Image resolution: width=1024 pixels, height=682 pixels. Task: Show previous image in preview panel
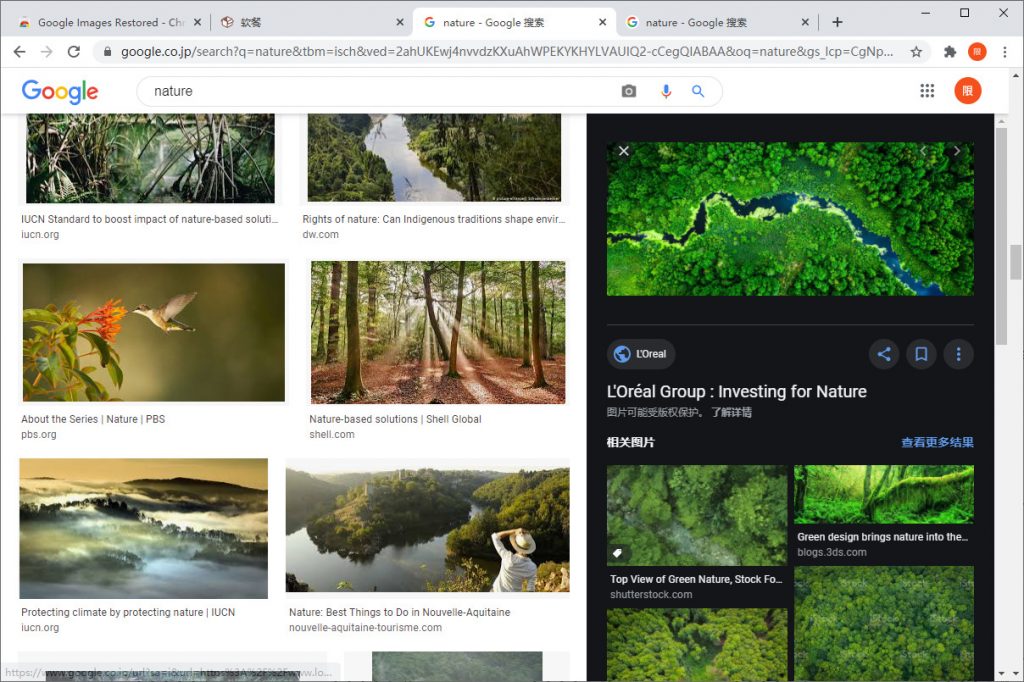(x=923, y=151)
